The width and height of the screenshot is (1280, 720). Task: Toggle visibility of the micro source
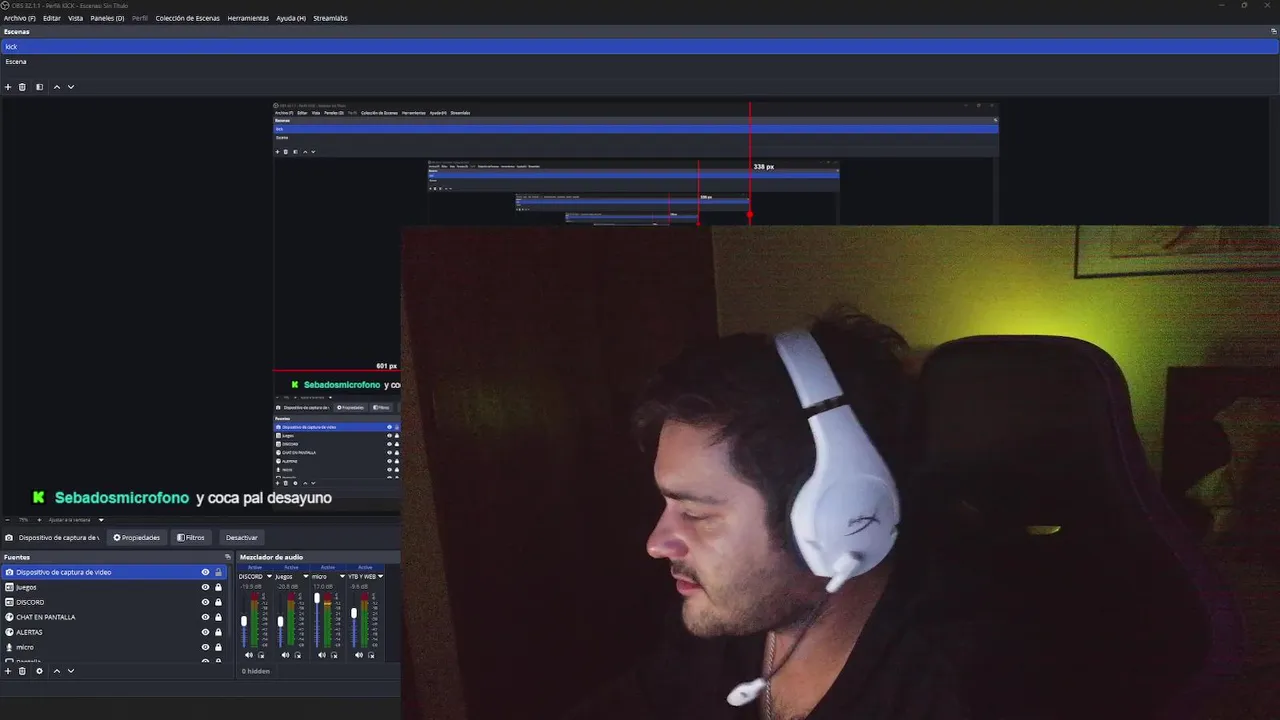pos(205,647)
